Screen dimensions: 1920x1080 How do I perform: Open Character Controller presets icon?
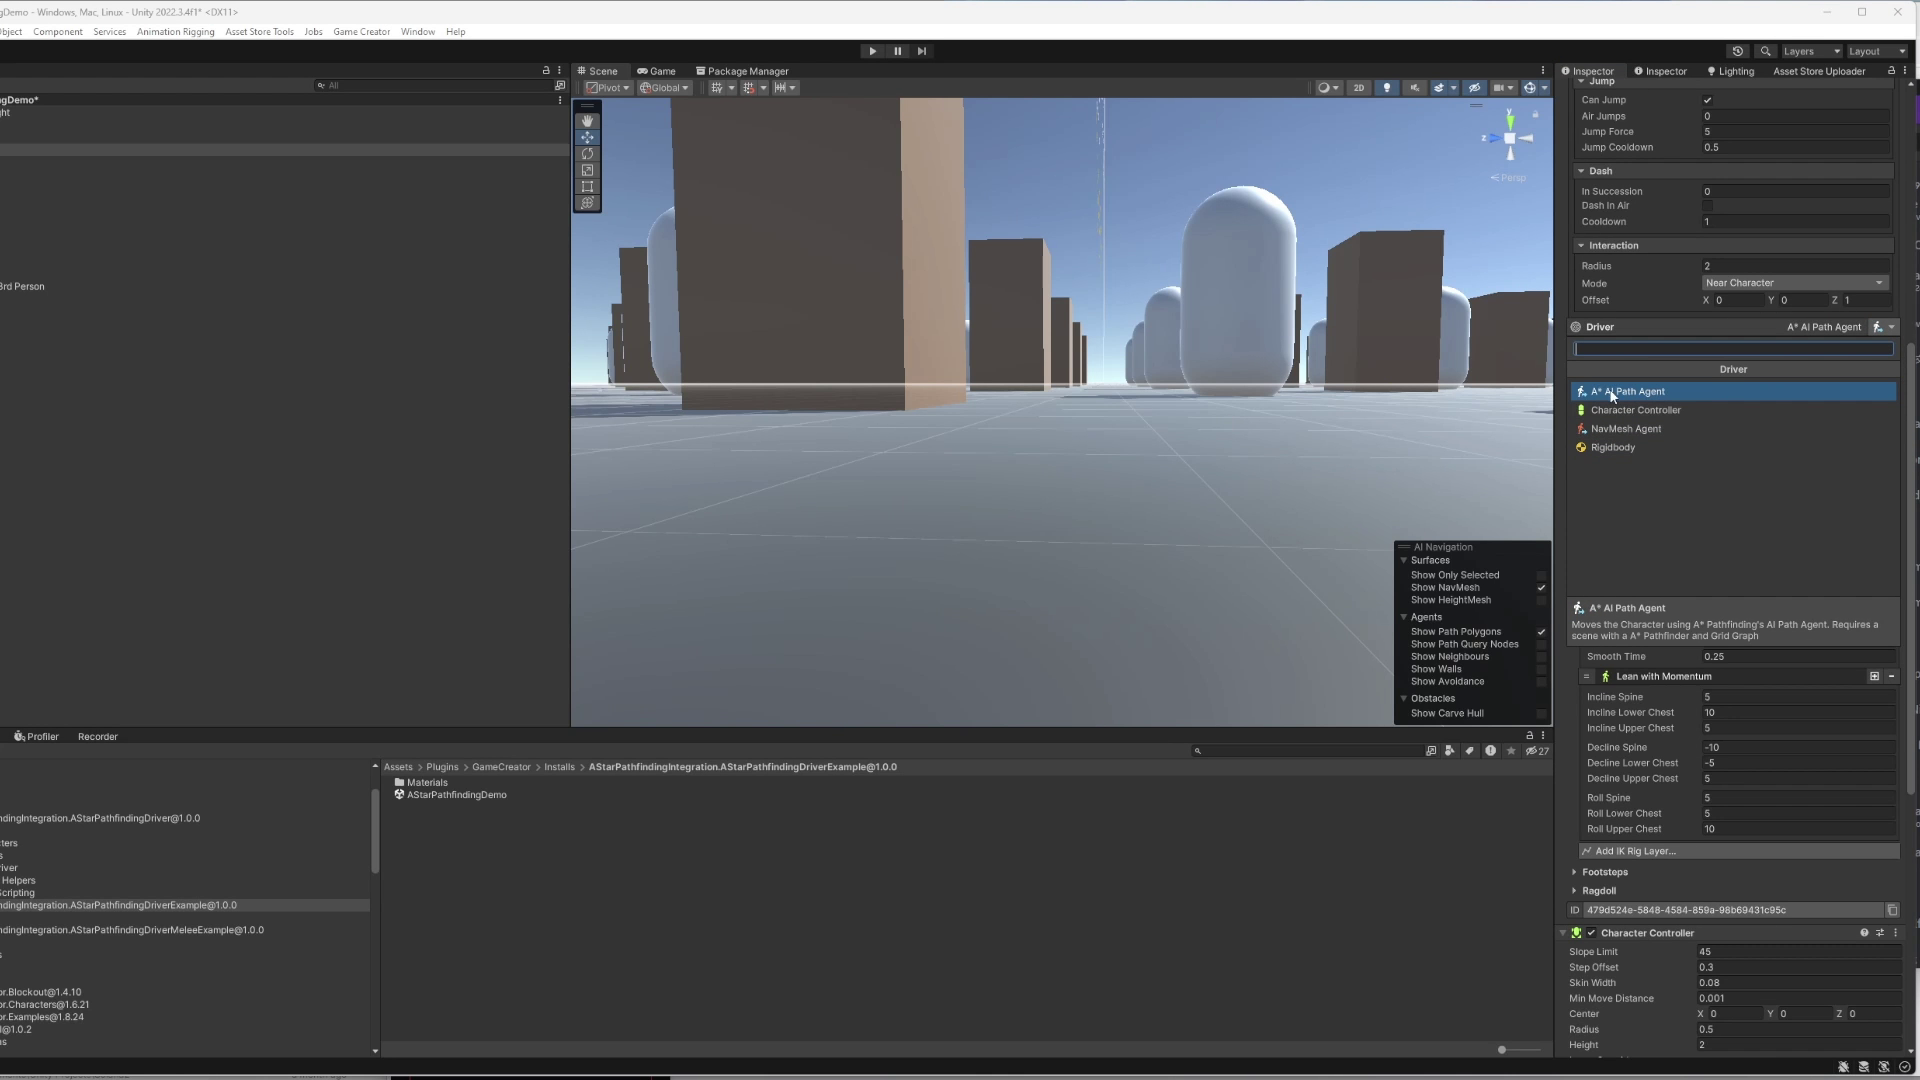[x=1880, y=933]
